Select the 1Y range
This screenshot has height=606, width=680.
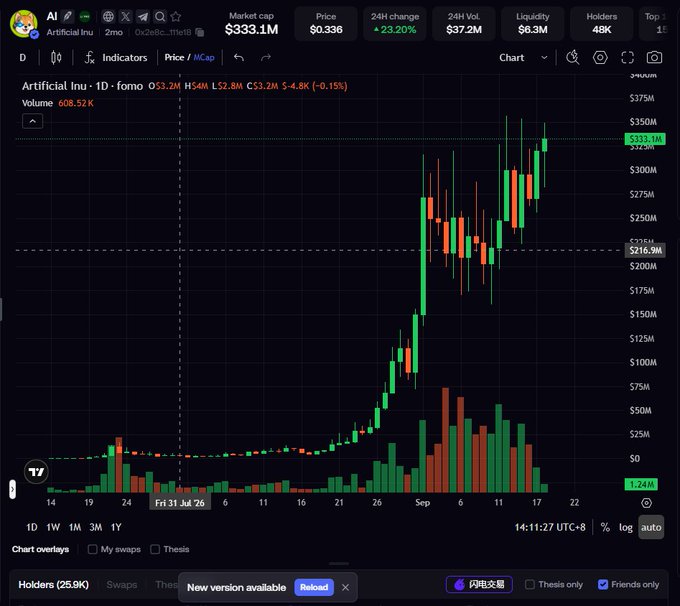click(116, 527)
